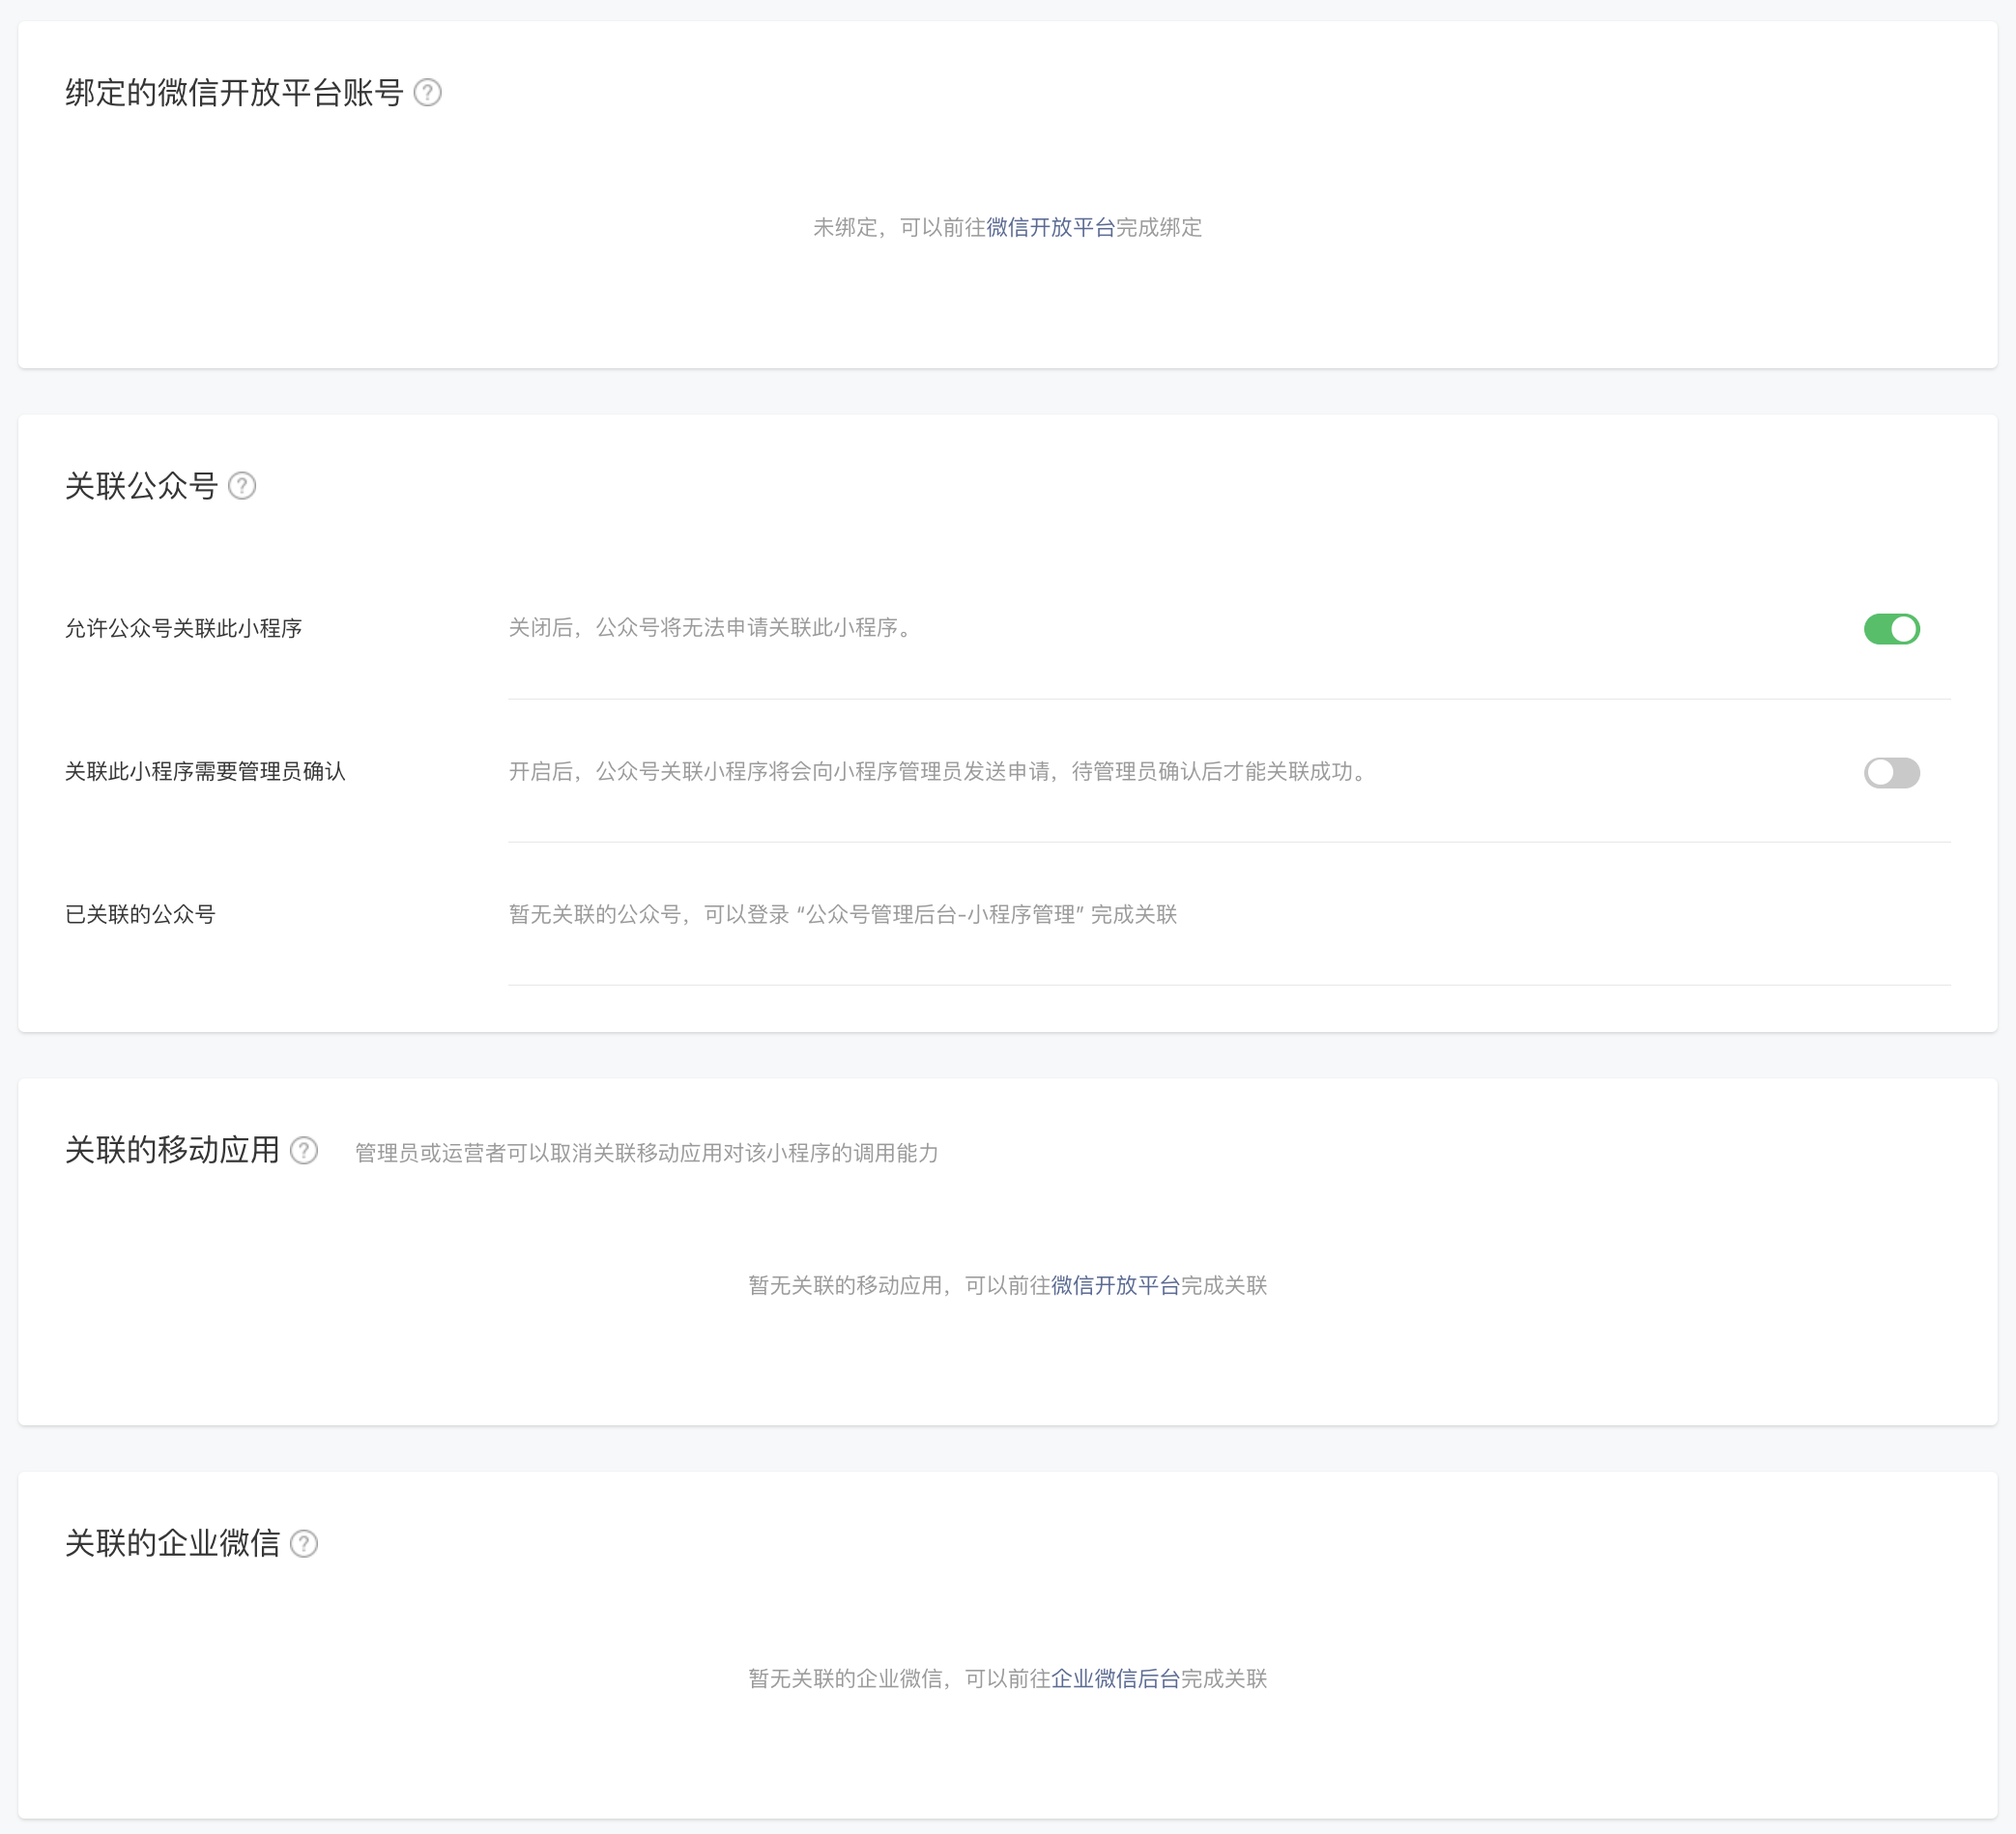Open help tooltip for 关联的移动应用
This screenshot has width=2016, height=1834.
pyautogui.click(x=304, y=1151)
